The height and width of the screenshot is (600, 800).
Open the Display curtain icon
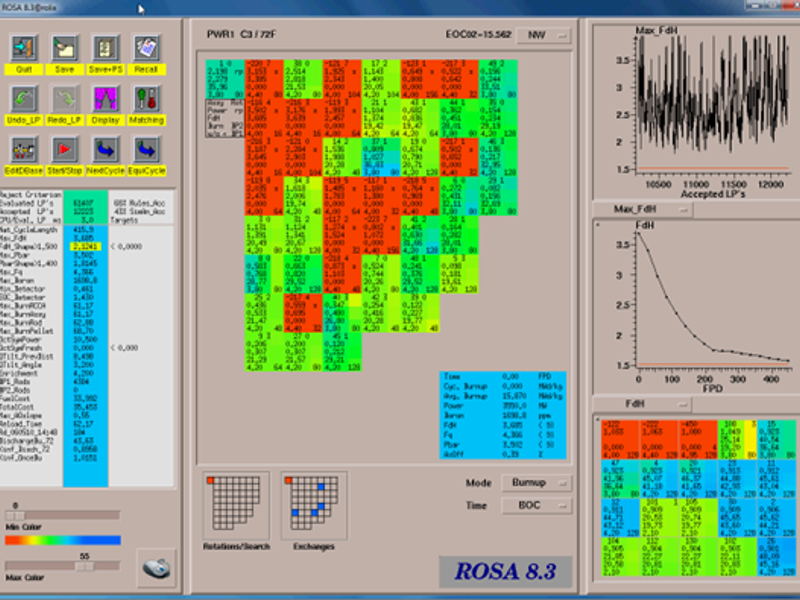[x=106, y=99]
